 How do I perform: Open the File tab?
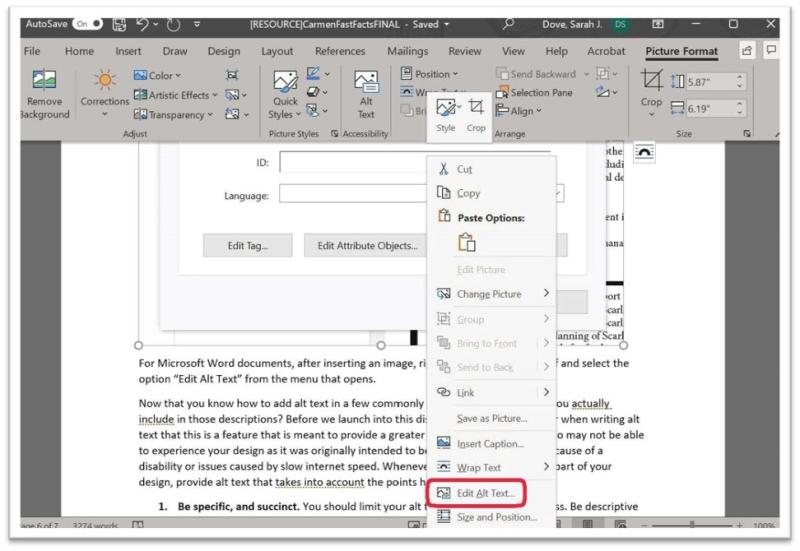[x=32, y=51]
